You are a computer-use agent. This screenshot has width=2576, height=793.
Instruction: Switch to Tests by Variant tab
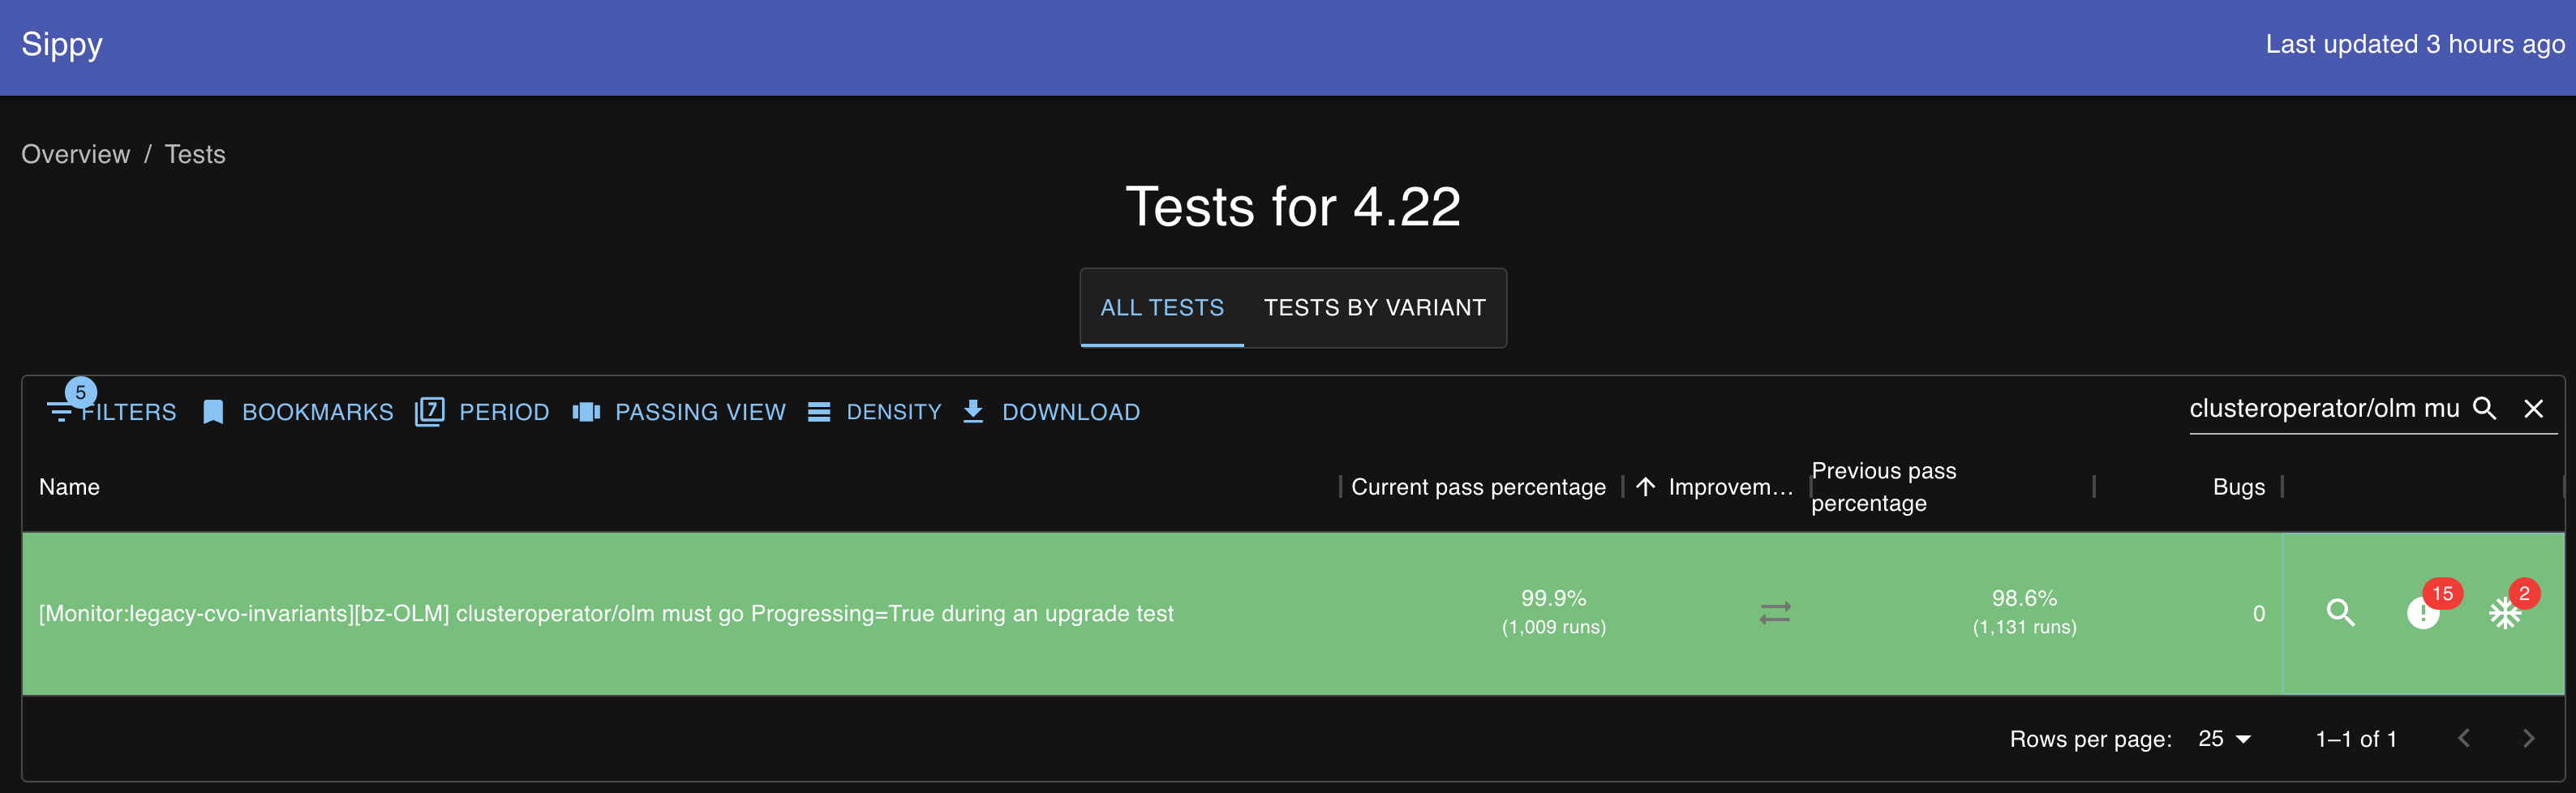(x=1374, y=308)
